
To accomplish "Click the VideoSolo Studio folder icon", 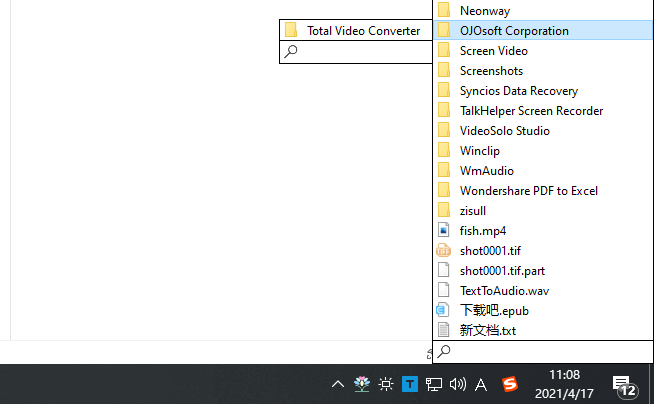I will (x=444, y=130).
